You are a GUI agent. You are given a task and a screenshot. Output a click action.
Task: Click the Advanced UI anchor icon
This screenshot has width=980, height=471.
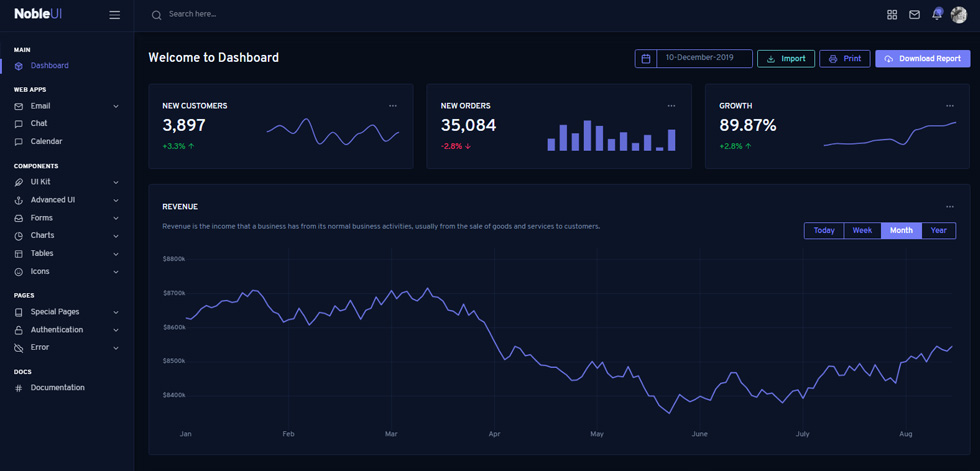click(x=19, y=201)
